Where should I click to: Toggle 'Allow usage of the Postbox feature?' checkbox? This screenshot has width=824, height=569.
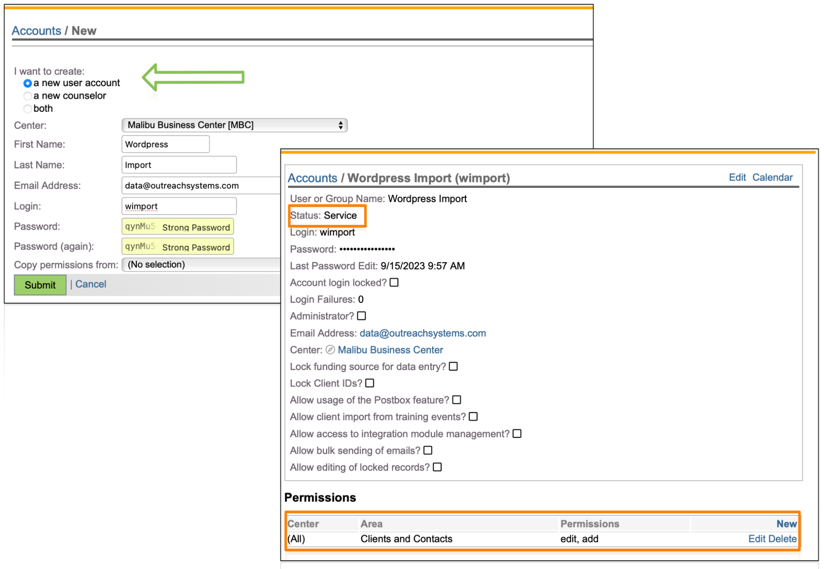point(457,400)
